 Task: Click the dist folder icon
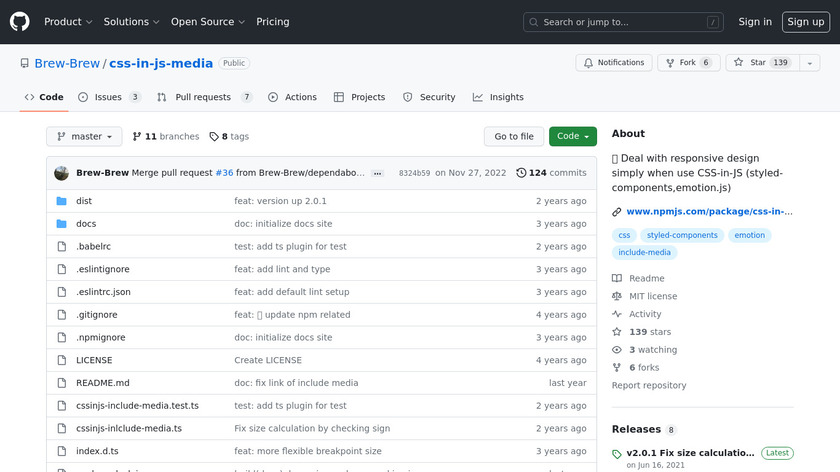(61, 201)
